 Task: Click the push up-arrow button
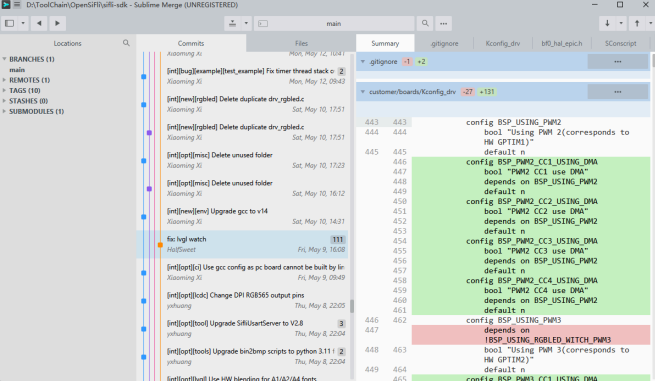tap(637, 23)
